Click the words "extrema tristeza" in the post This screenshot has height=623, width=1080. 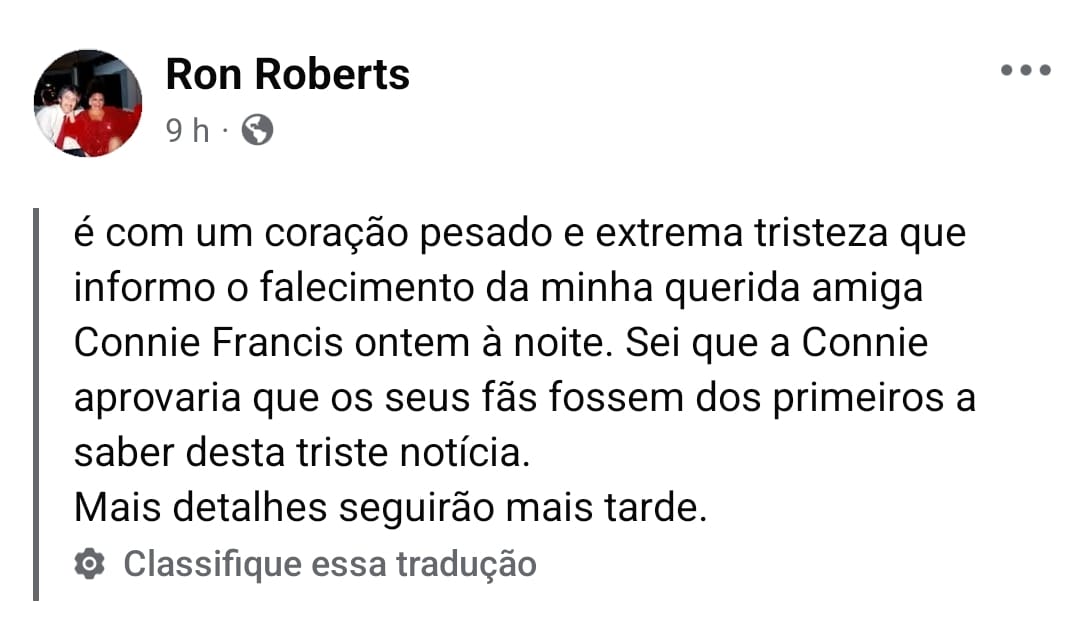741,233
